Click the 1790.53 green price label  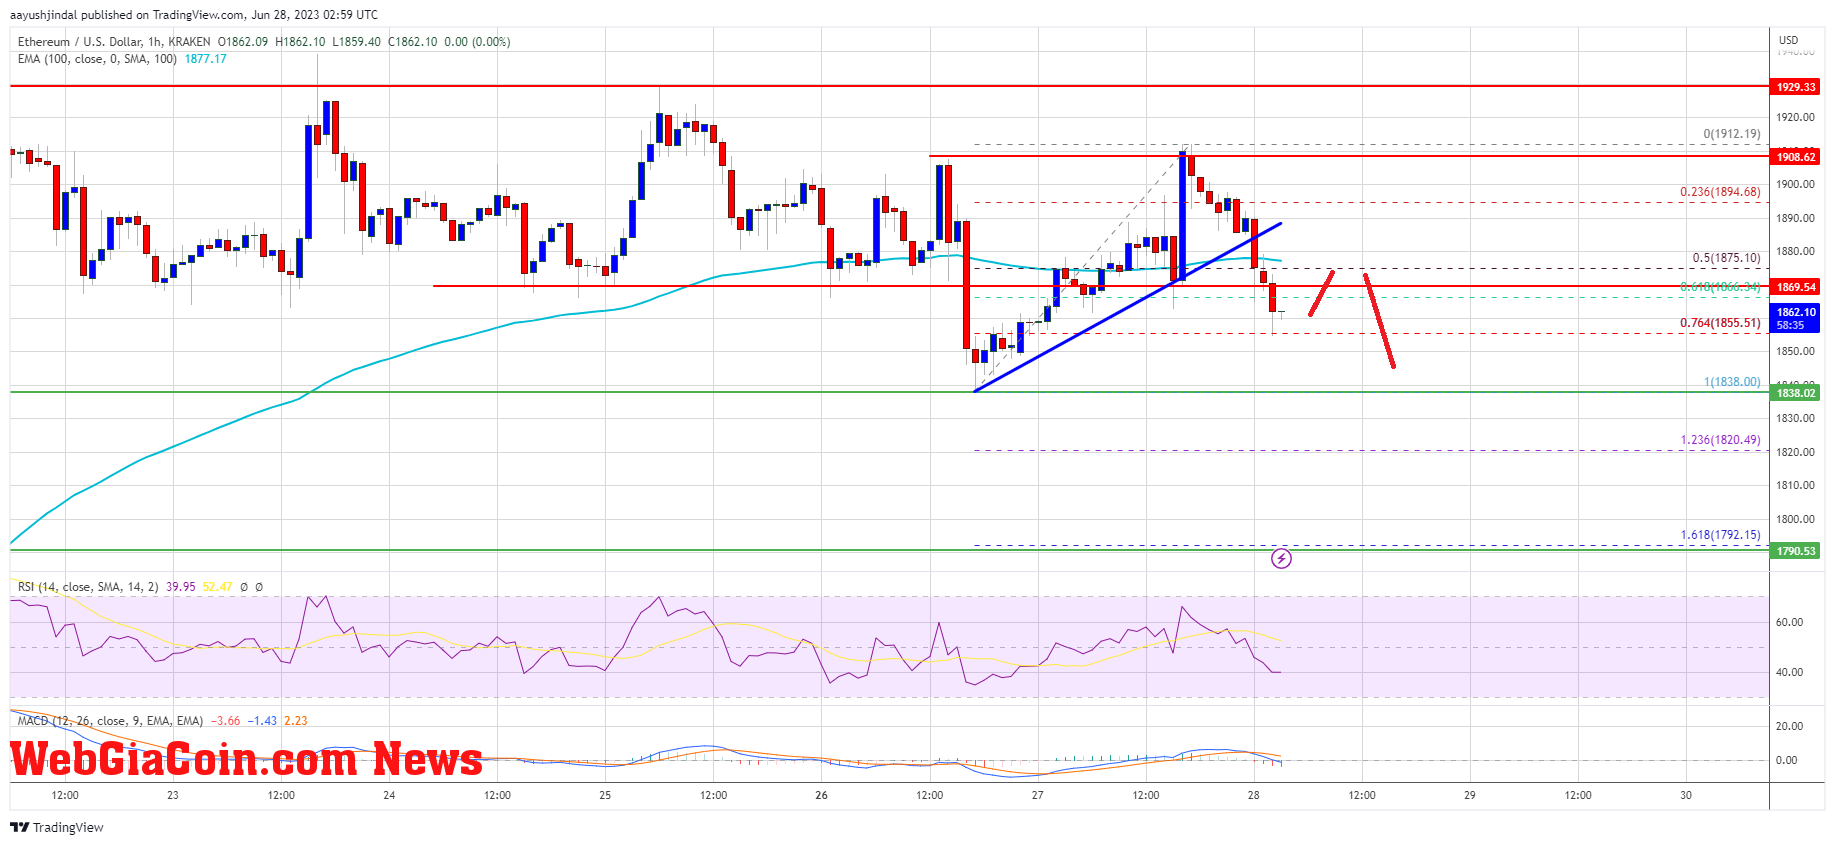pyautogui.click(x=1795, y=551)
